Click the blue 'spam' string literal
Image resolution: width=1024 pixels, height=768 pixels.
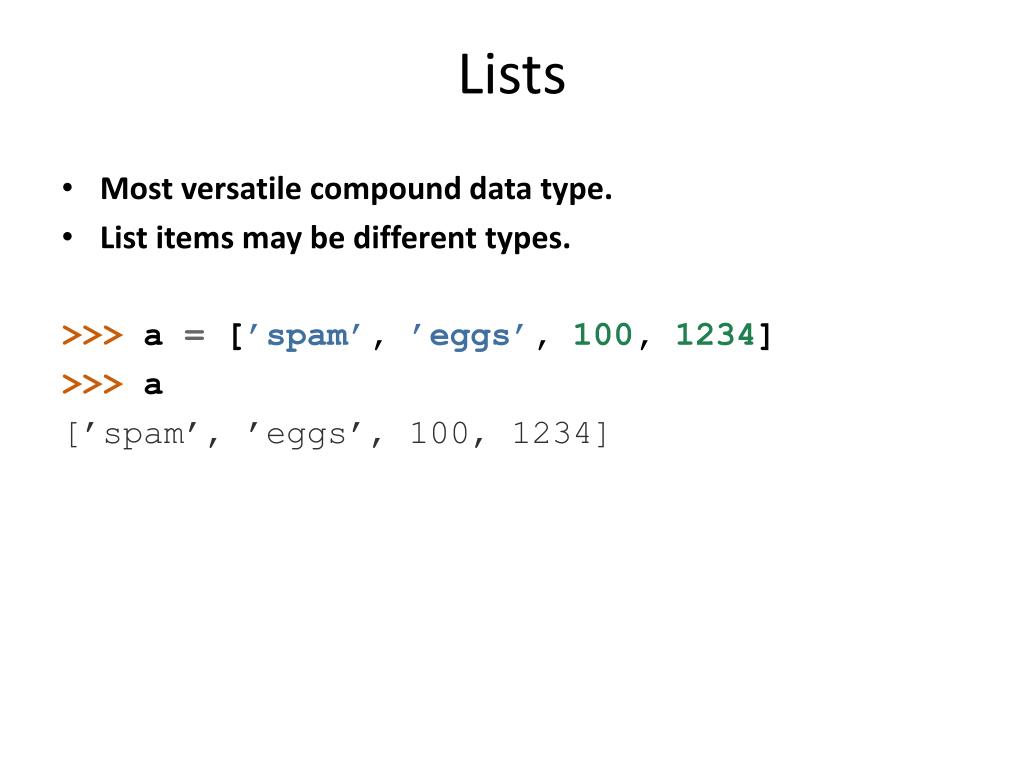coord(304,336)
